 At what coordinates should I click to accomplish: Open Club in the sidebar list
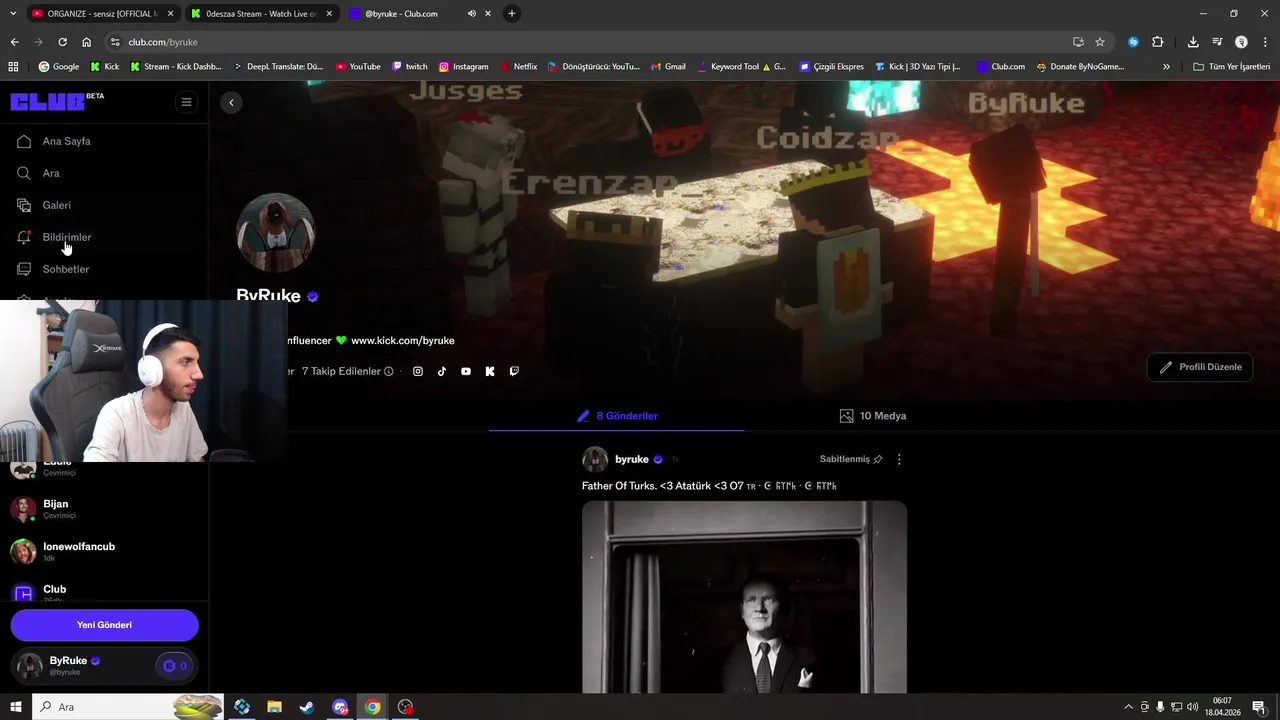(104, 591)
